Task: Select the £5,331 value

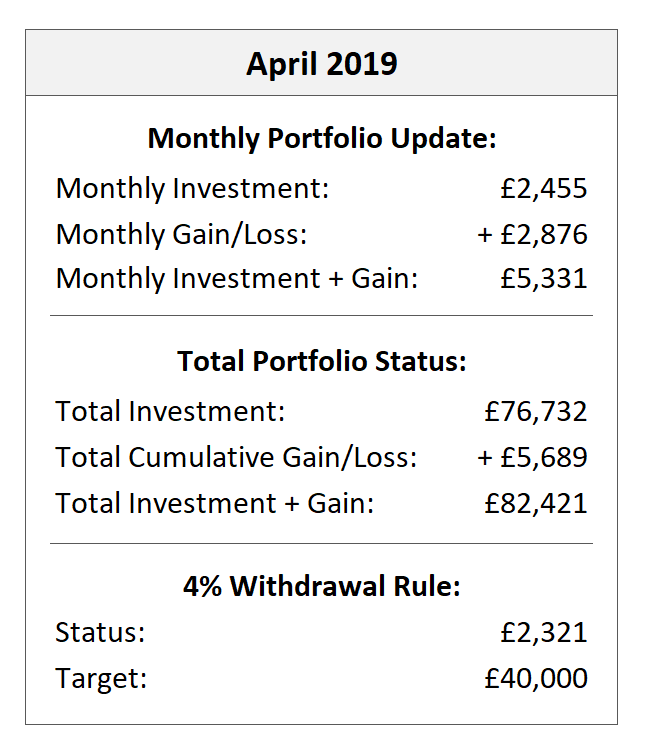Action: pyautogui.click(x=543, y=278)
